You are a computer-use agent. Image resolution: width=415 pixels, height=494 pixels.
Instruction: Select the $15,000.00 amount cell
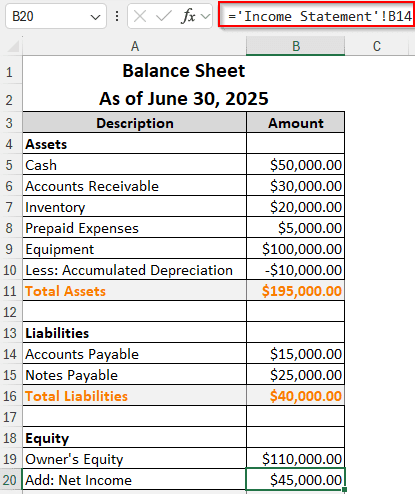(x=296, y=354)
